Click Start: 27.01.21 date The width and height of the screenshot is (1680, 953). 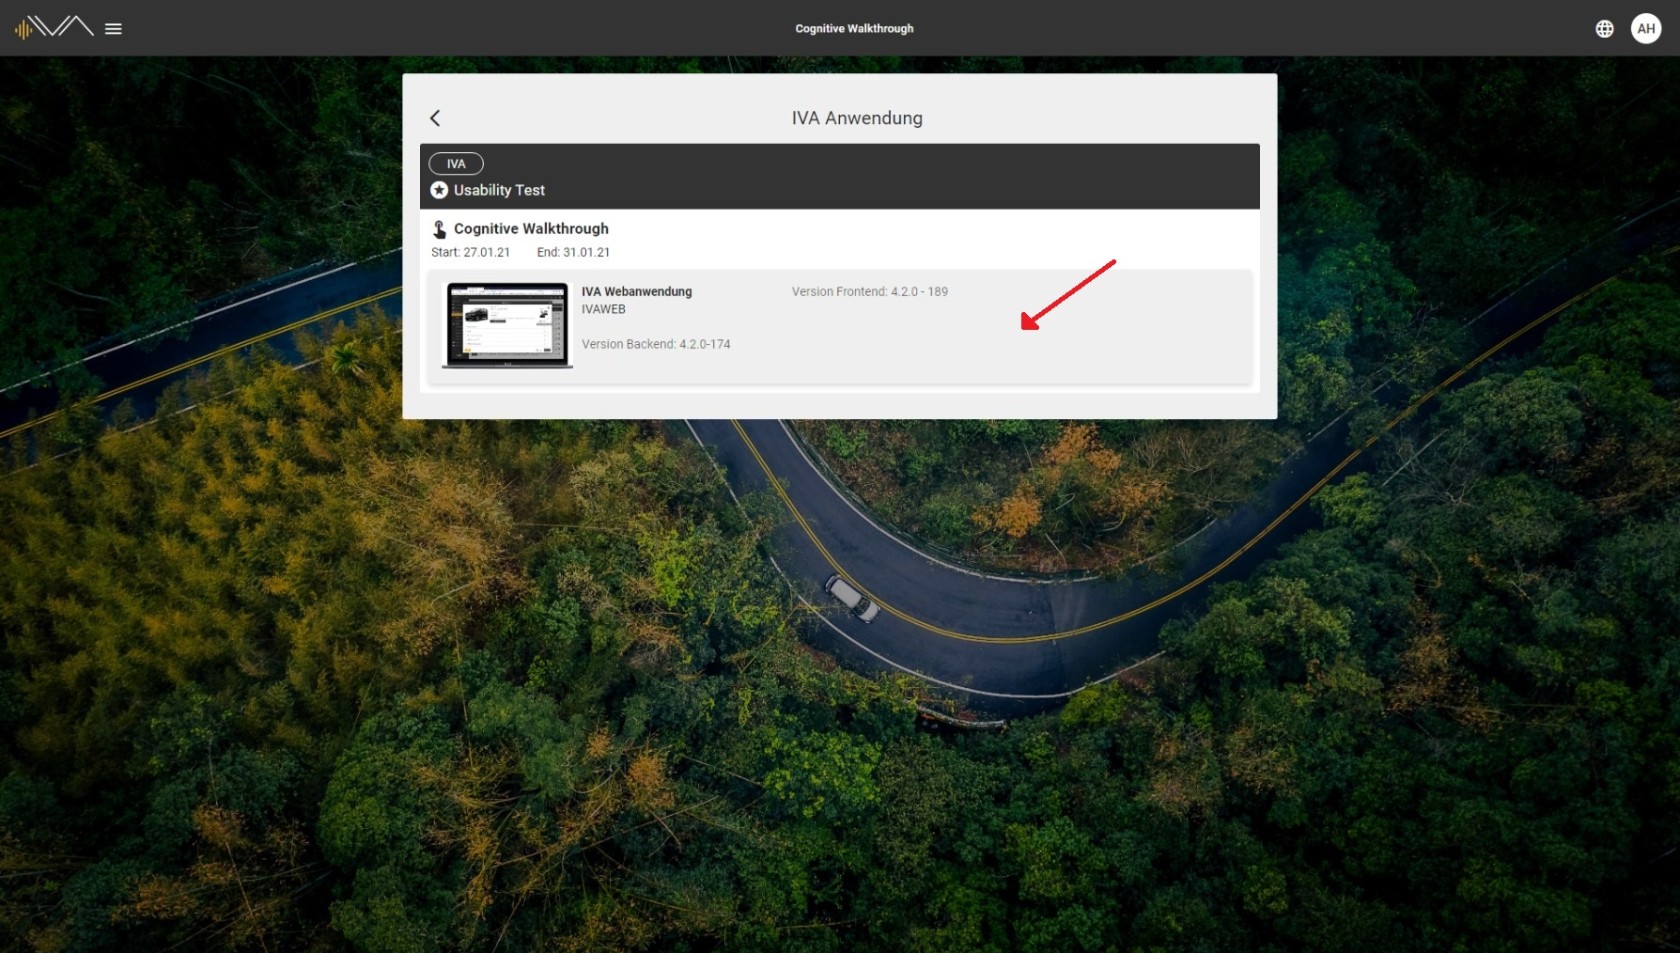click(x=471, y=252)
